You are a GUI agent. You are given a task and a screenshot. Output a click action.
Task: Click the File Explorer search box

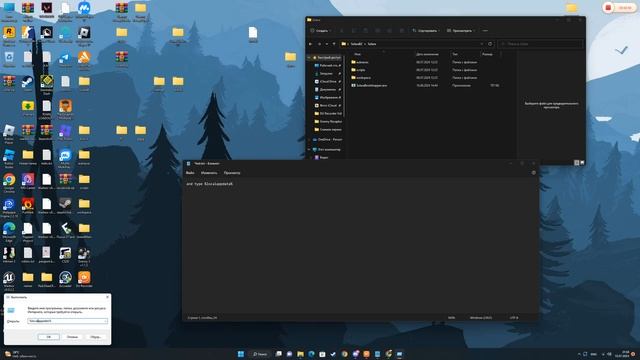pos(540,44)
